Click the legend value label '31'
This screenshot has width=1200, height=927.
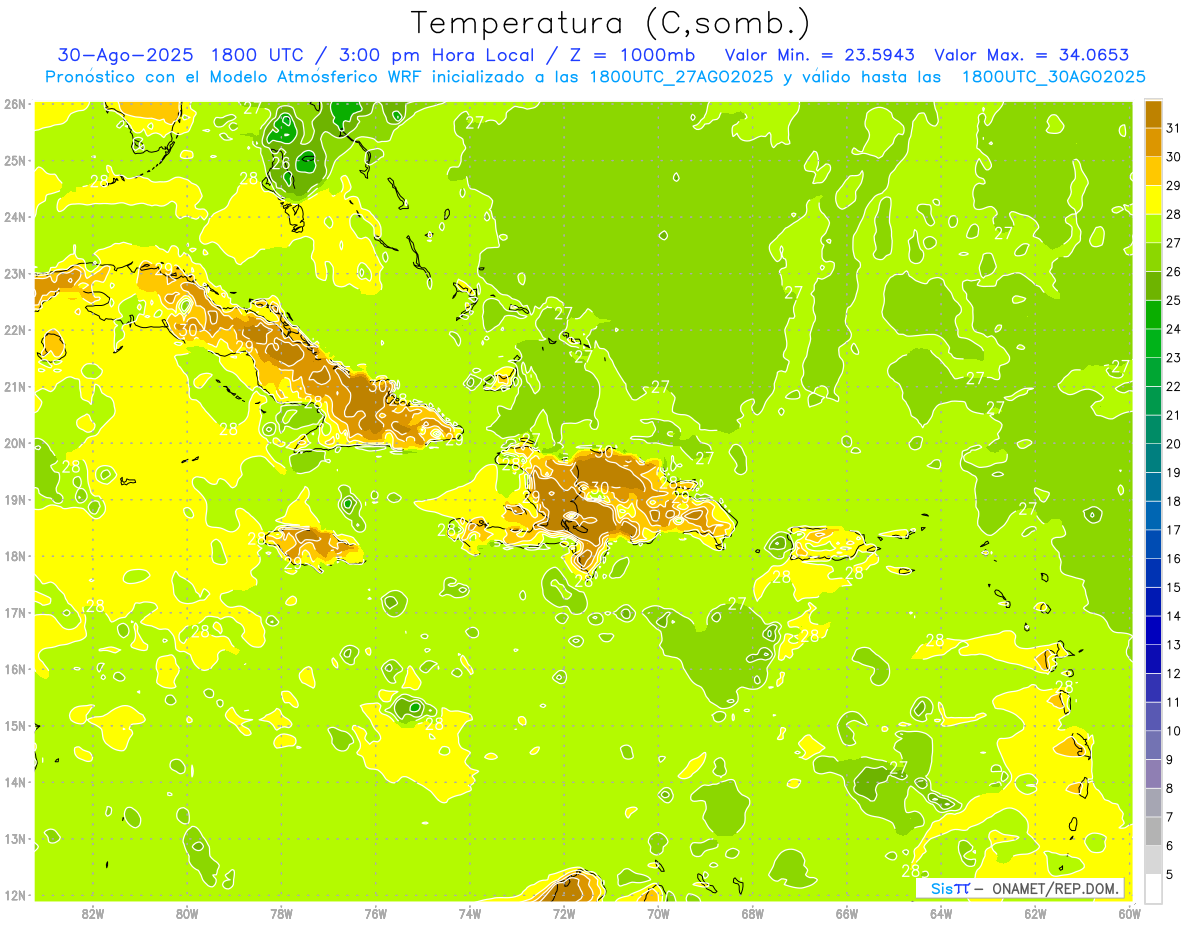point(1173,128)
